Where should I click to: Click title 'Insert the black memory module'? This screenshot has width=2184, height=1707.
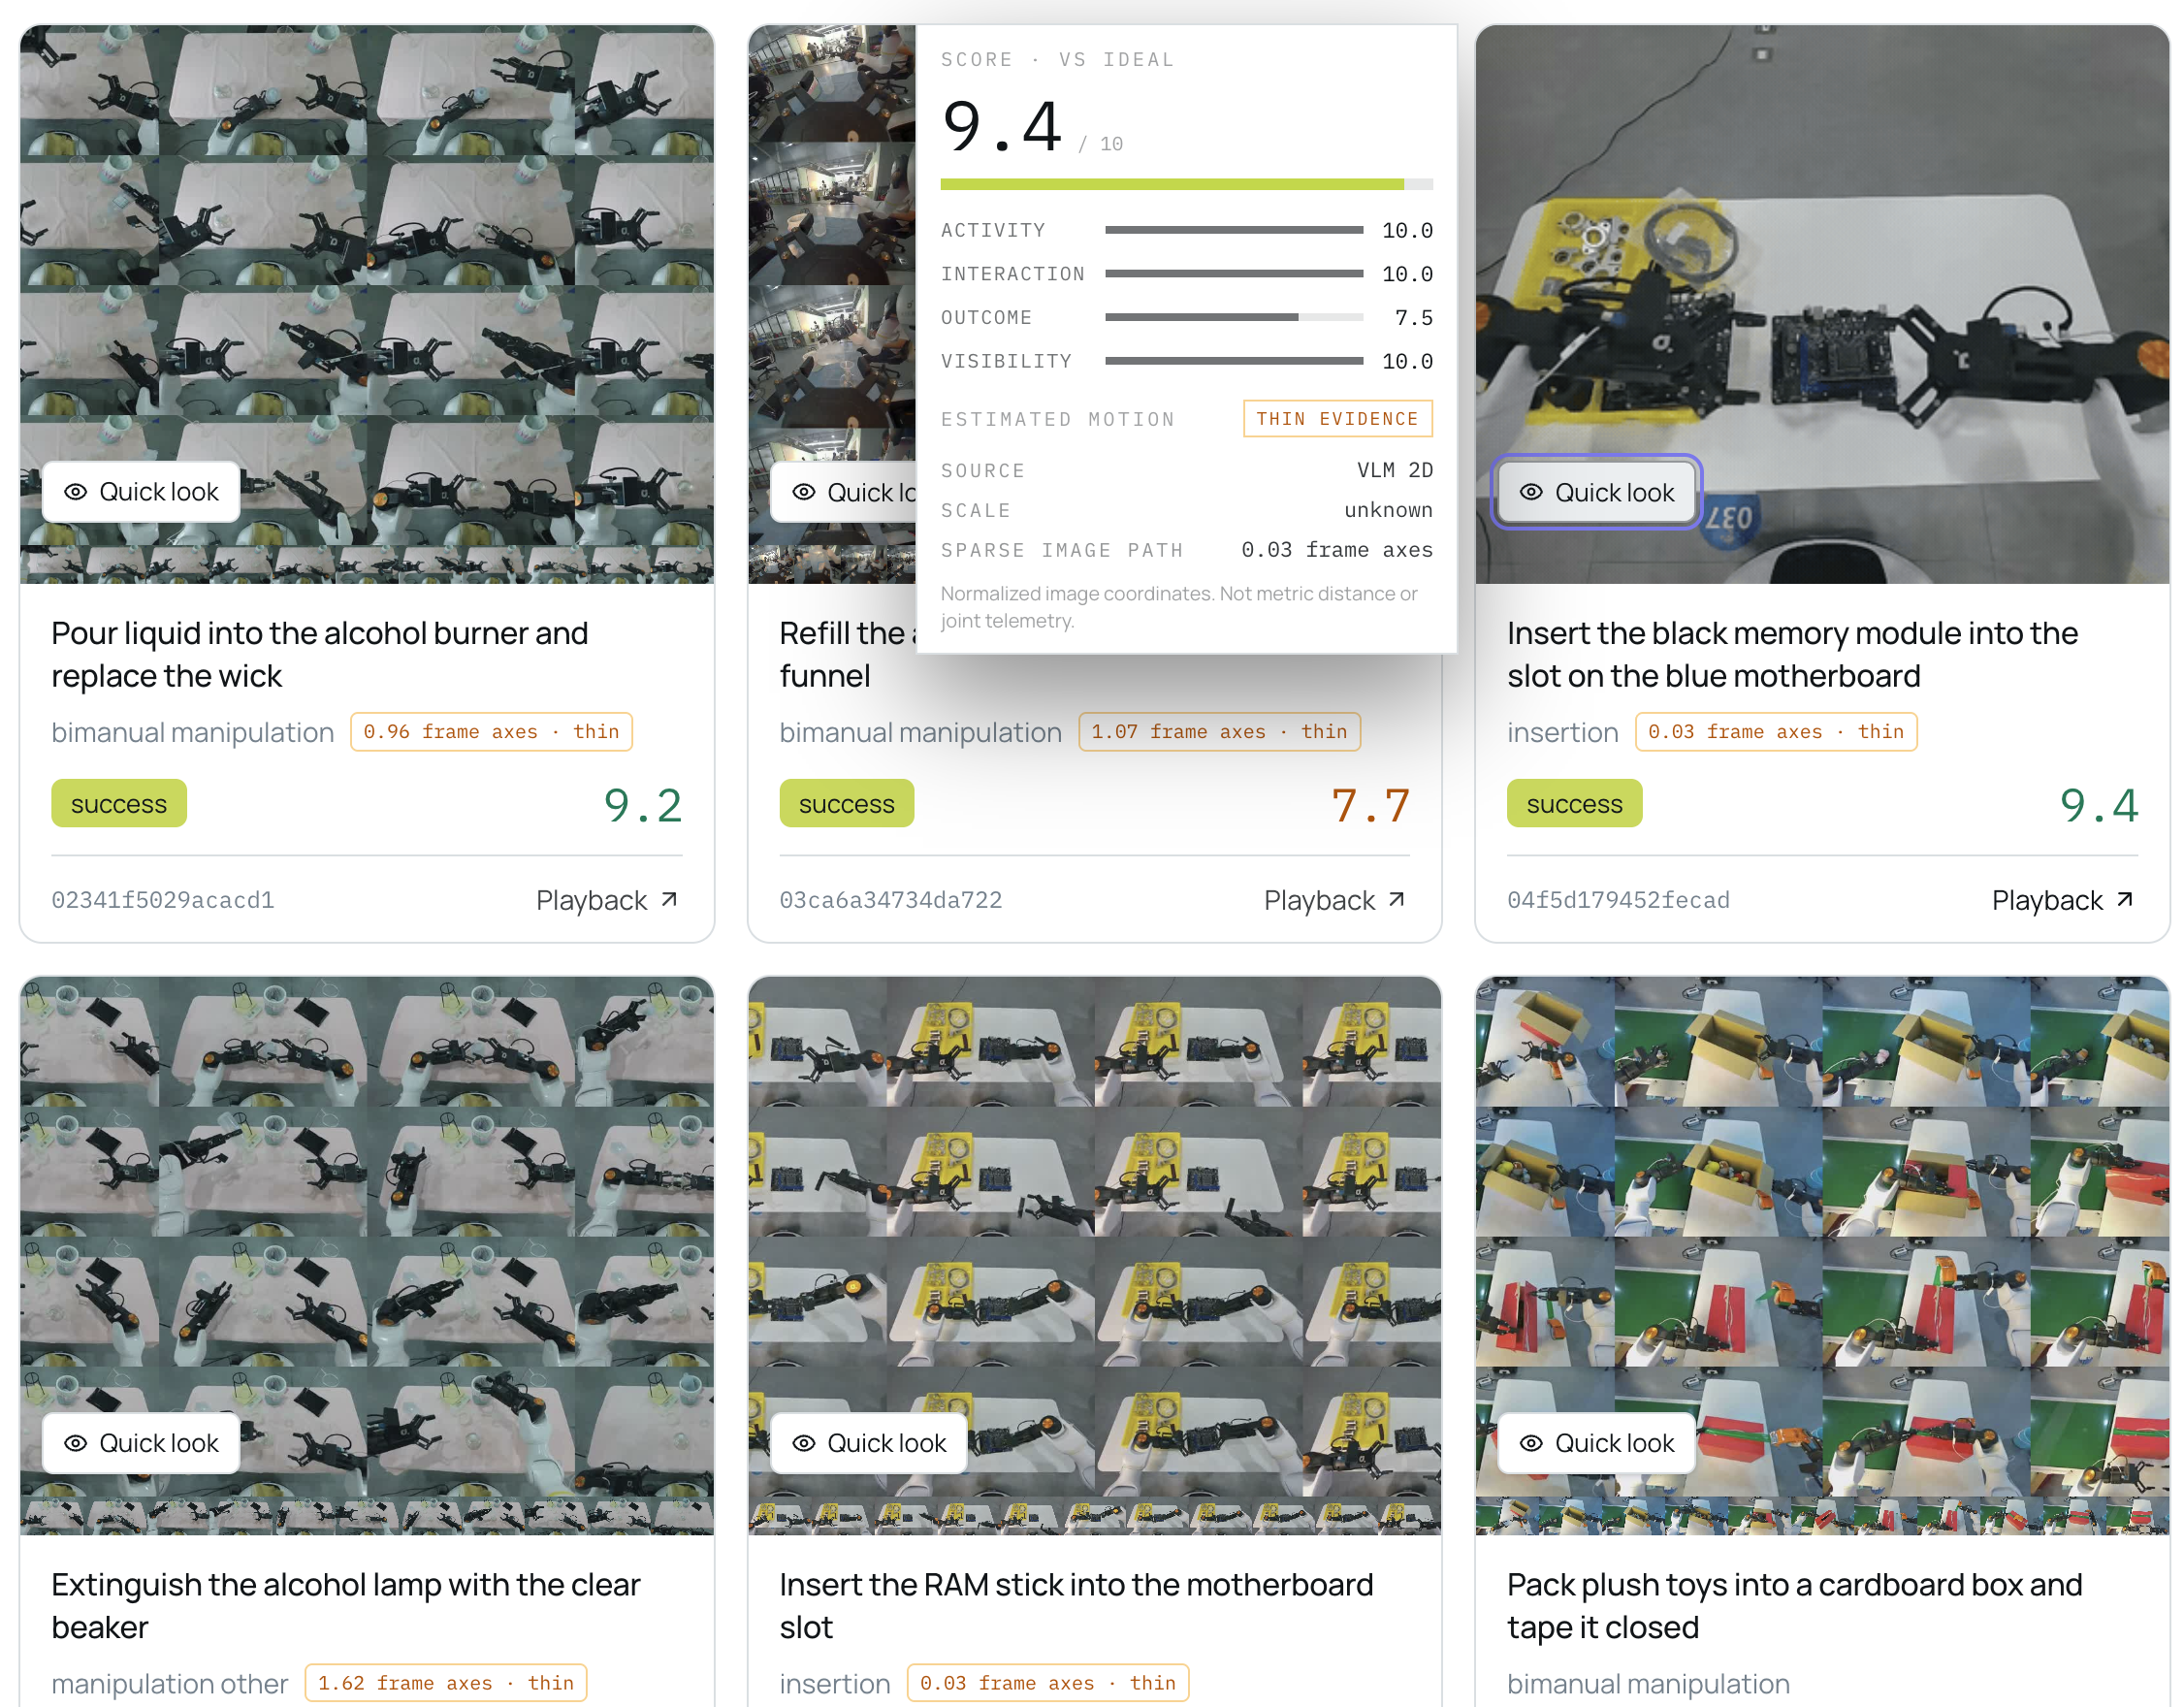coord(1792,654)
